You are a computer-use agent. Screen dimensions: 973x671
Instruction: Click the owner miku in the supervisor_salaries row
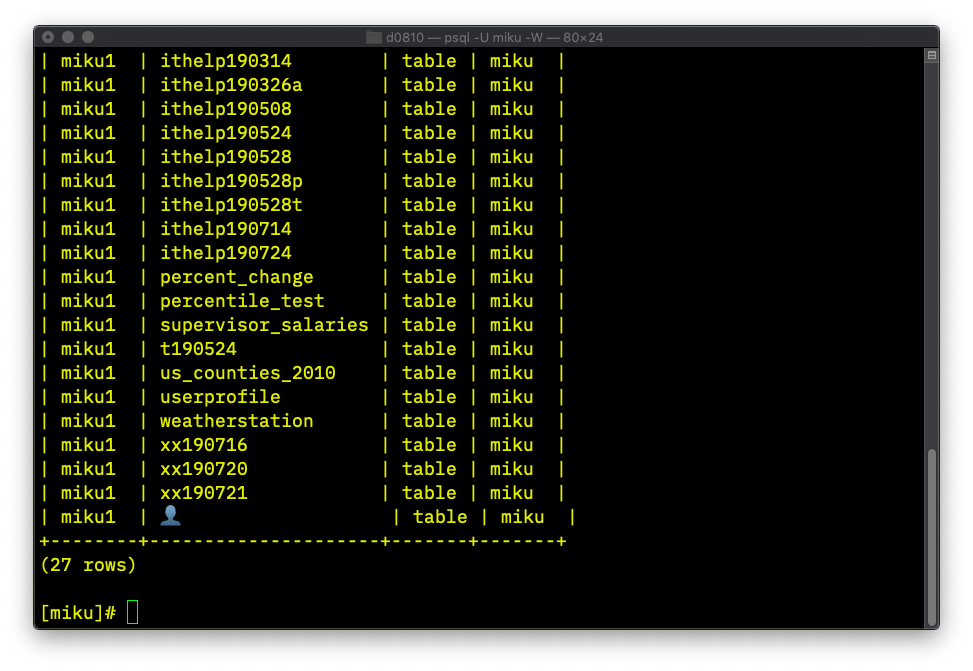511,325
